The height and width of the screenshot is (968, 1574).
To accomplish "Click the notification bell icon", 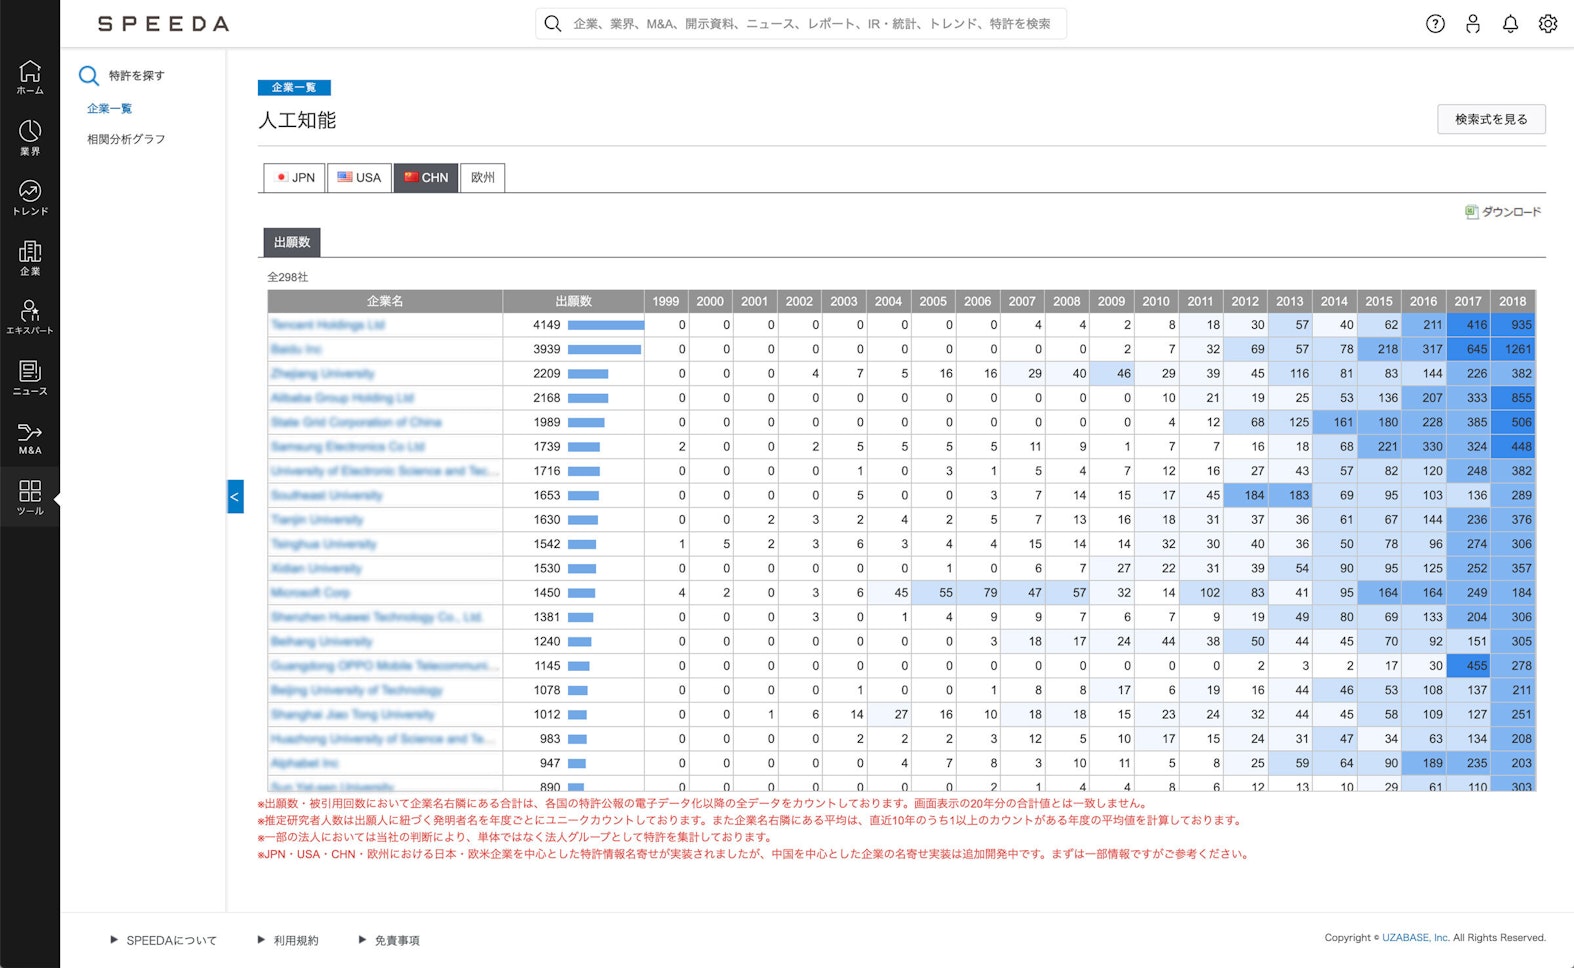I will [1510, 24].
